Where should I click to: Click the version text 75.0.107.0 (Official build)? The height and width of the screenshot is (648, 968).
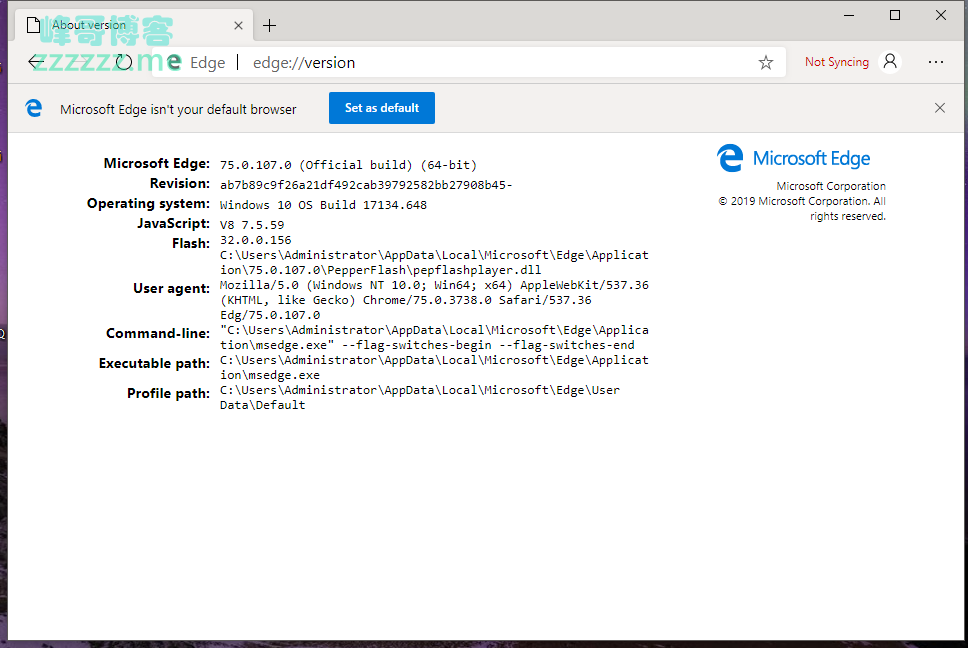pyautogui.click(x=348, y=165)
